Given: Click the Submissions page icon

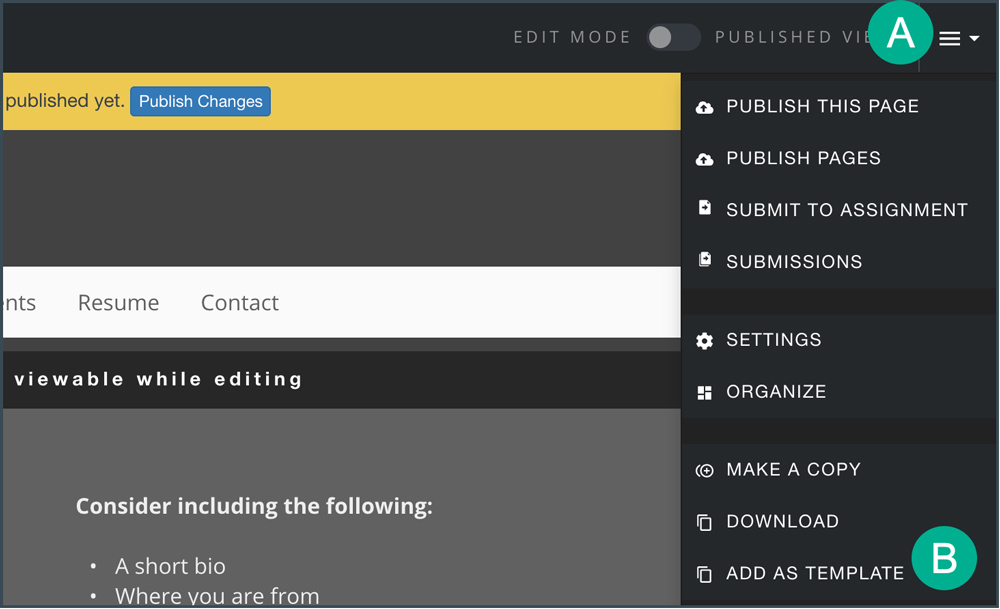Looking at the screenshot, I should coord(705,261).
